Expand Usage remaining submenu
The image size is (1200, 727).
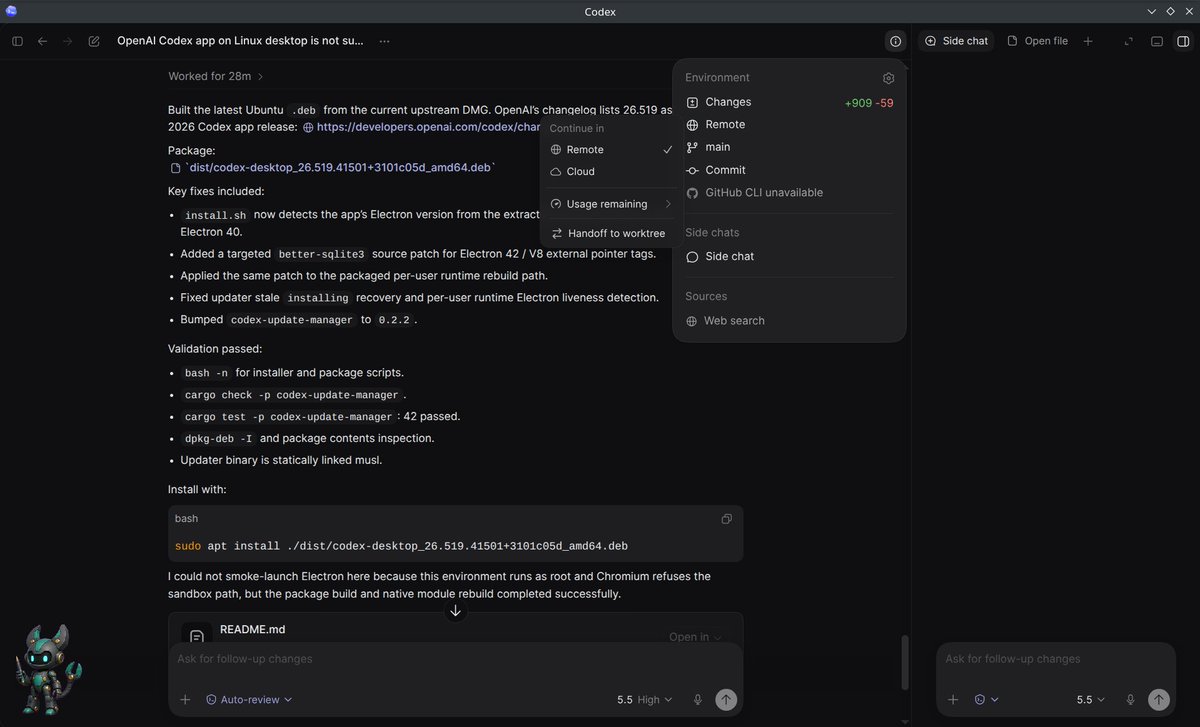611,204
